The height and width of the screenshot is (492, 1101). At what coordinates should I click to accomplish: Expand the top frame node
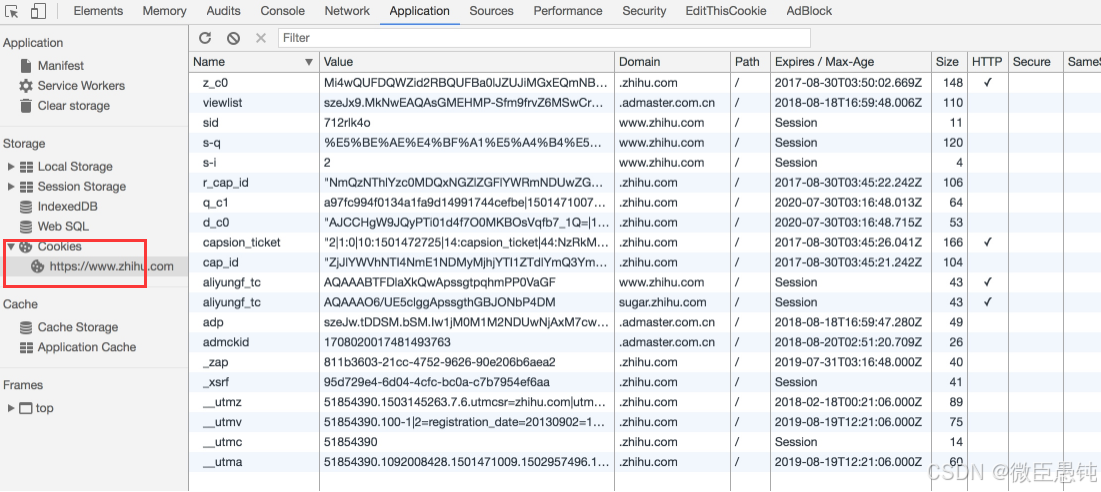(x=11, y=408)
